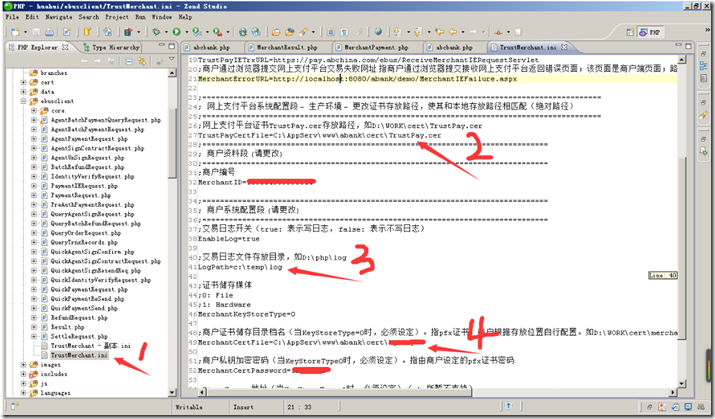Click the green Run play icon

point(176,32)
